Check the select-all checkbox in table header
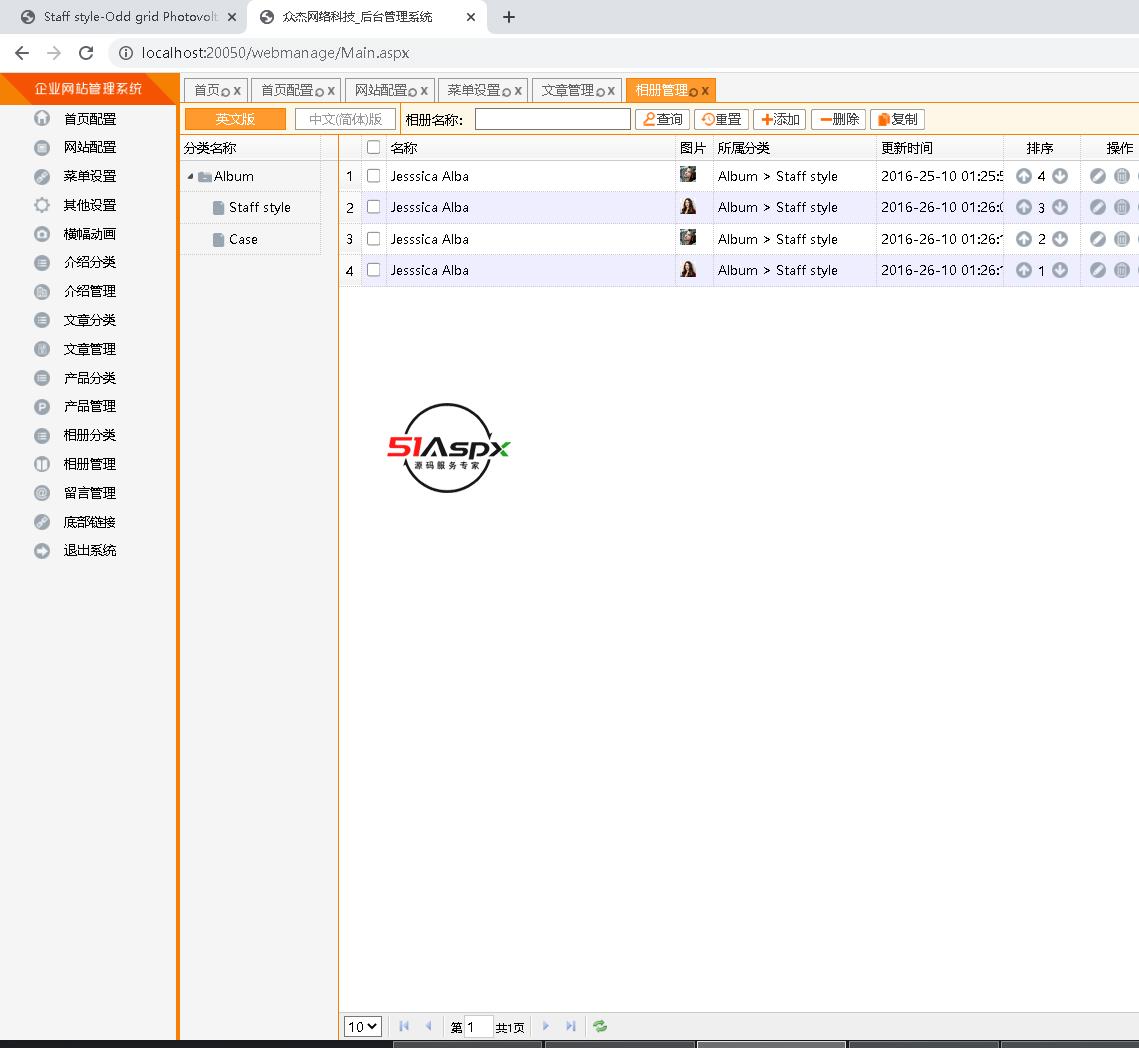This screenshot has width=1139, height=1048. 374,148
